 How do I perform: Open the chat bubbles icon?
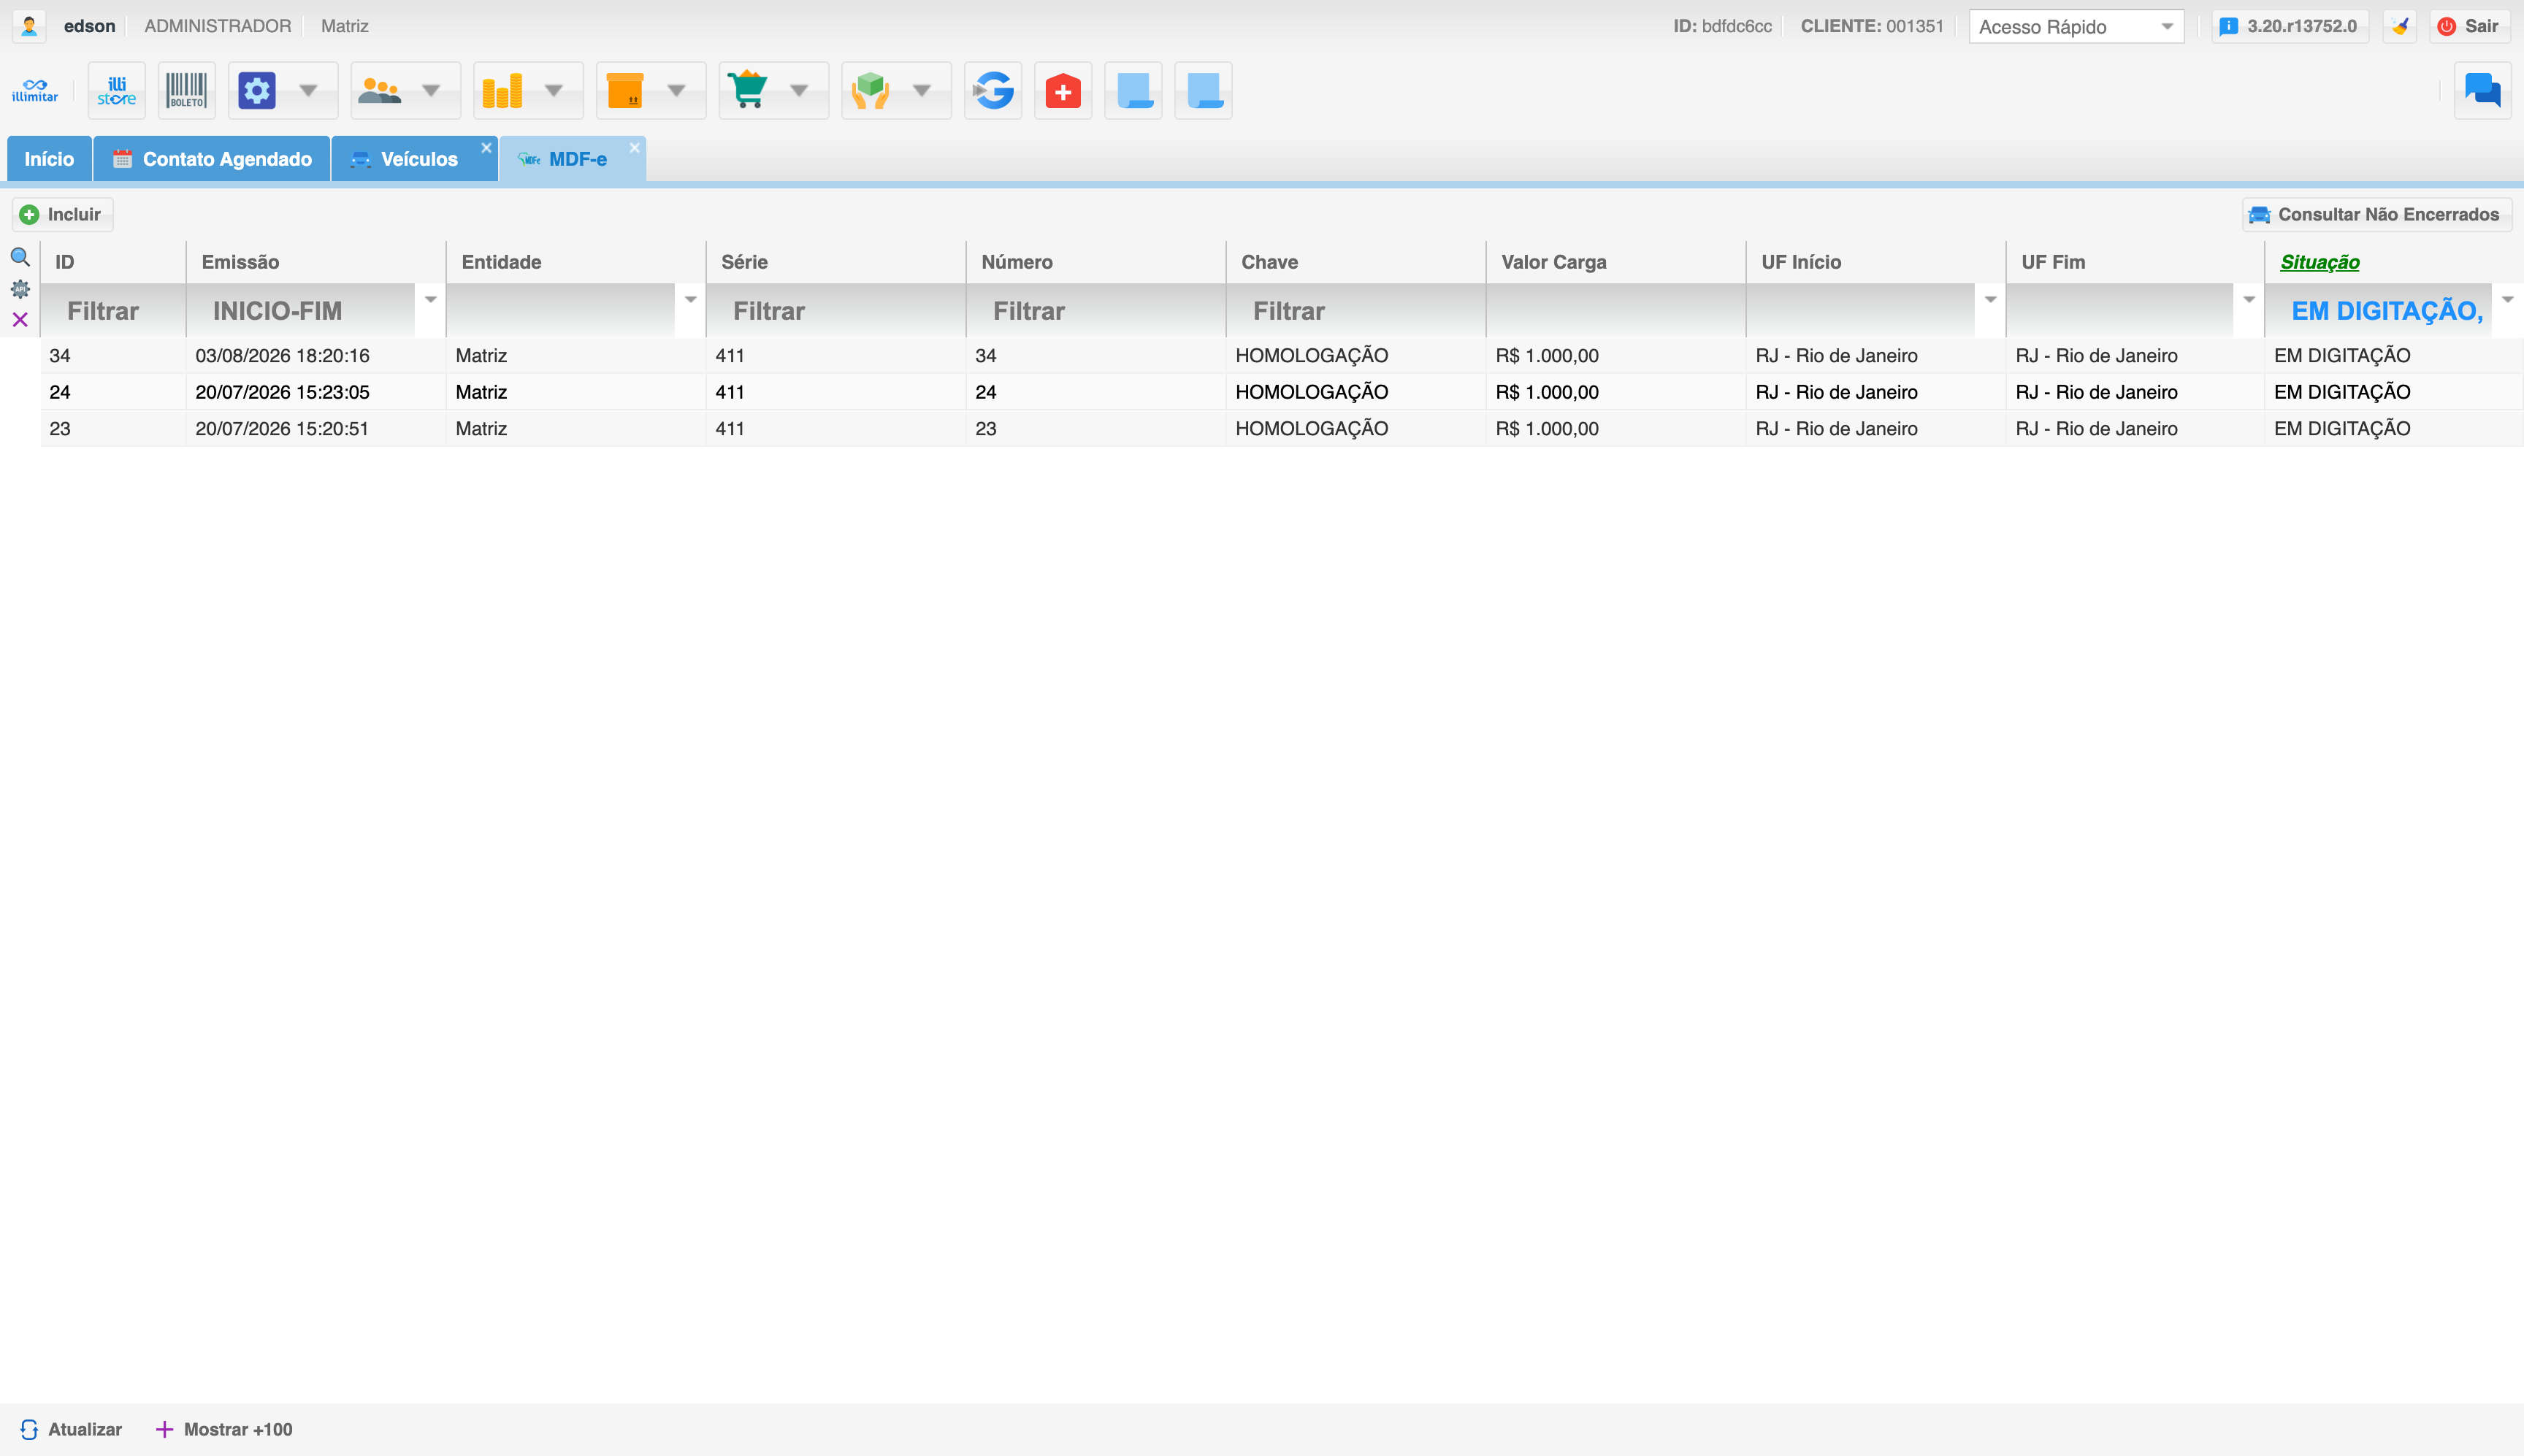tap(2482, 91)
